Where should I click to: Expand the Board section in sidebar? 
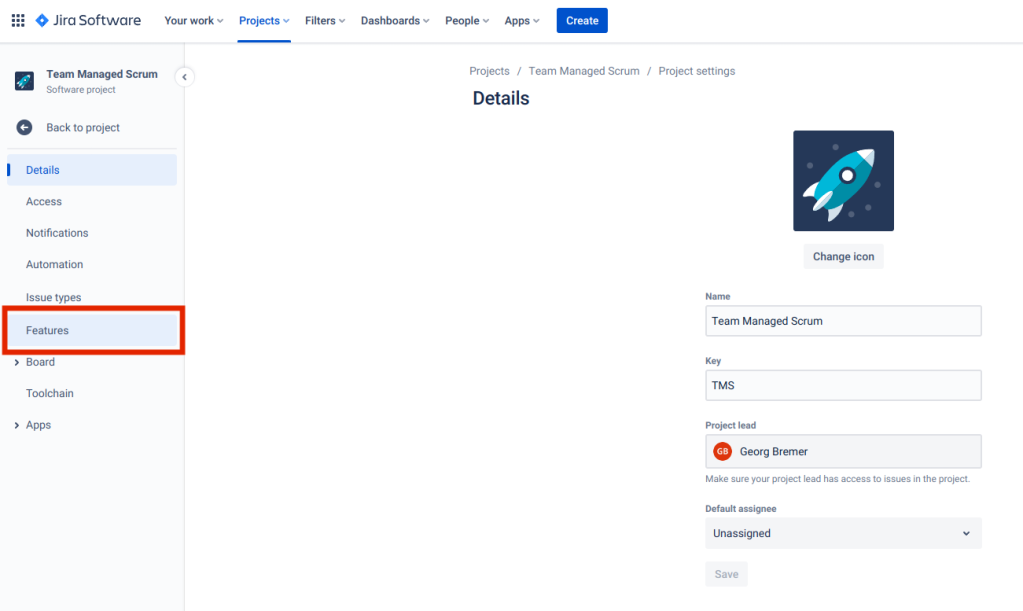pyautogui.click(x=16, y=363)
